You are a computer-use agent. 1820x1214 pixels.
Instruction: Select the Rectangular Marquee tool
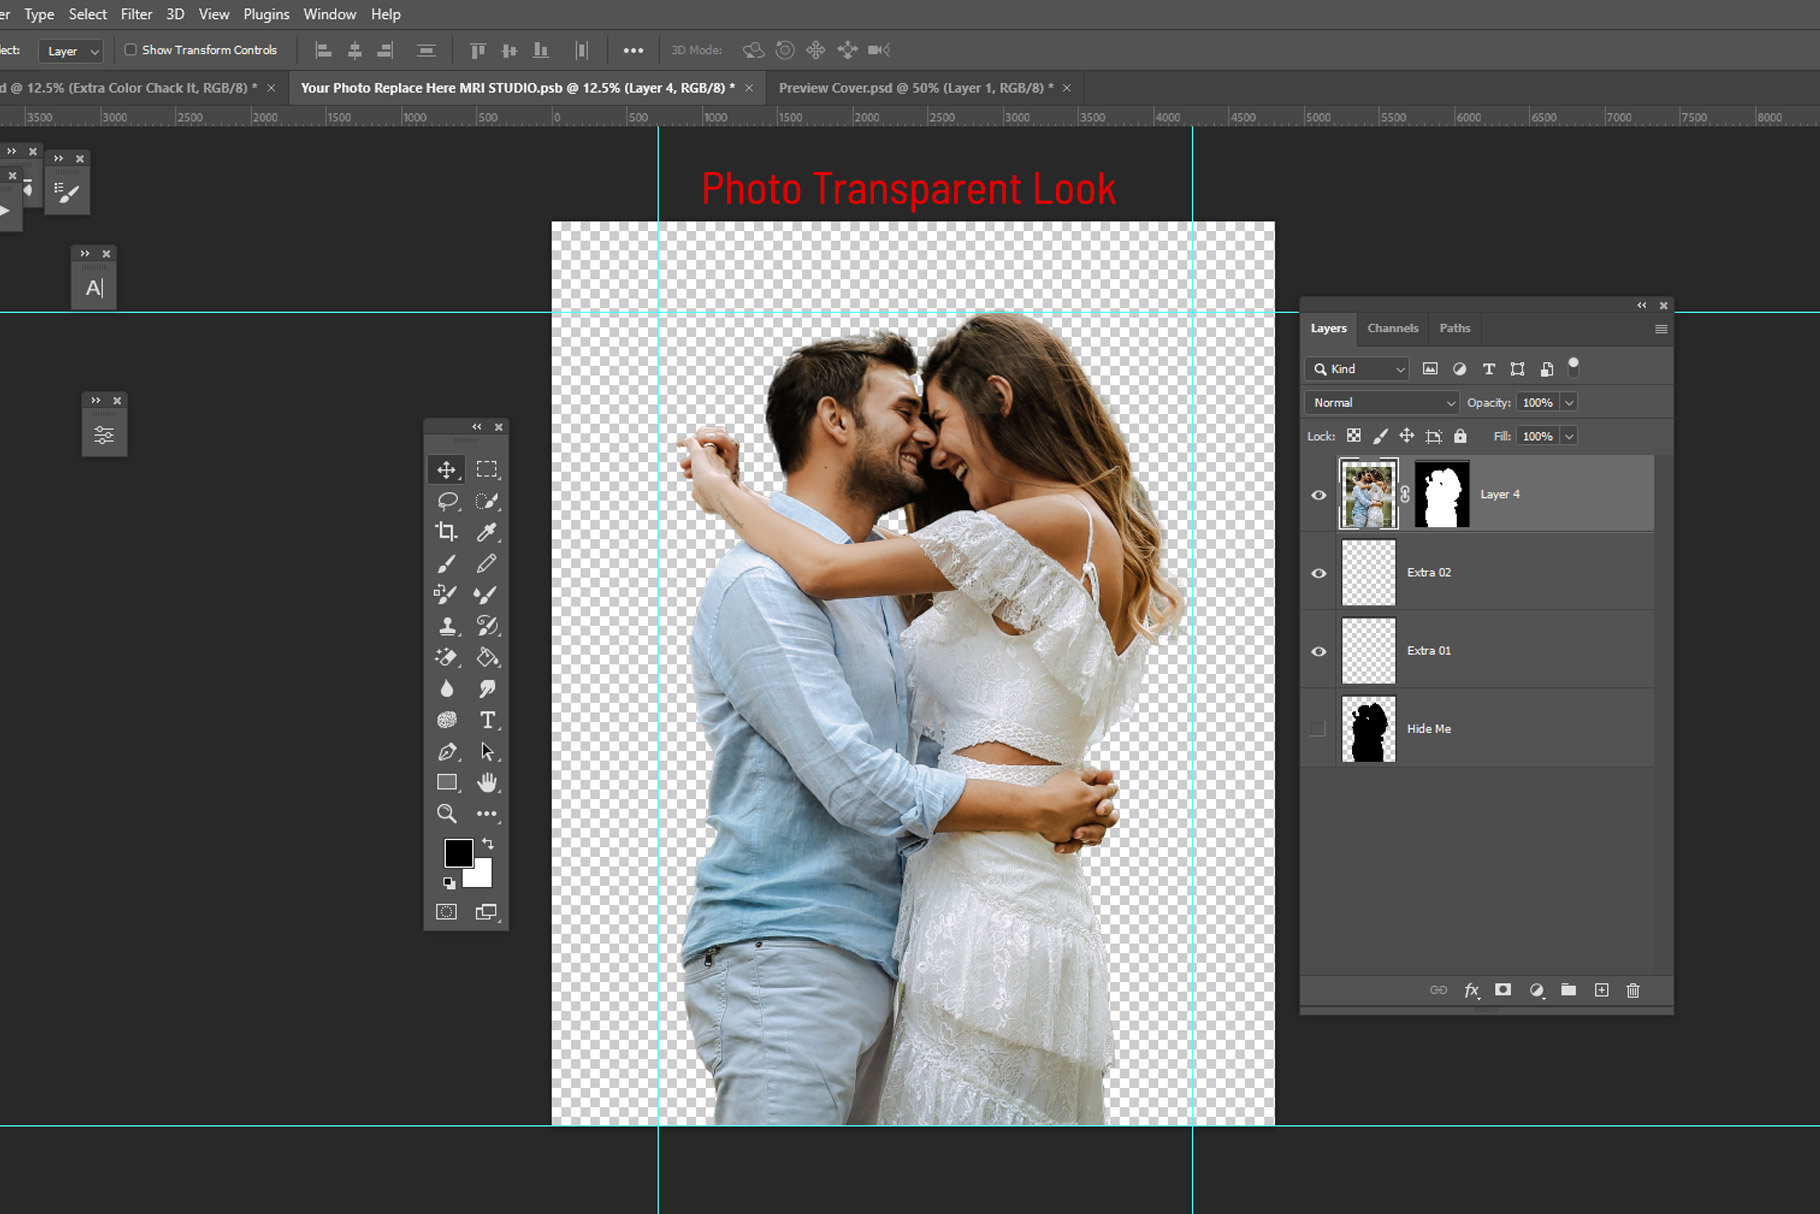pos(487,469)
